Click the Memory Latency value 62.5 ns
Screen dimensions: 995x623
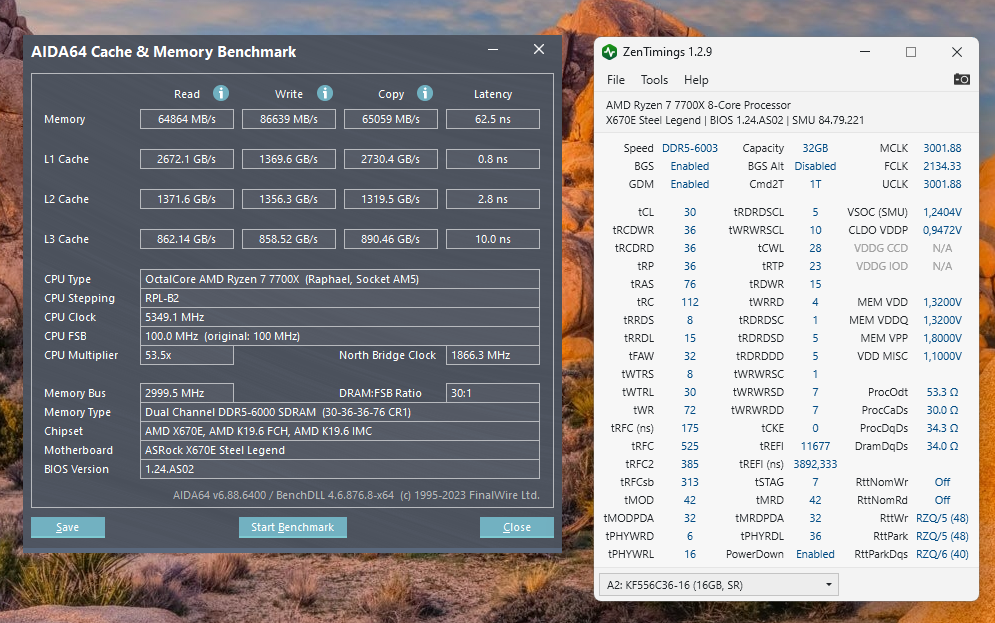pyautogui.click(x=493, y=119)
